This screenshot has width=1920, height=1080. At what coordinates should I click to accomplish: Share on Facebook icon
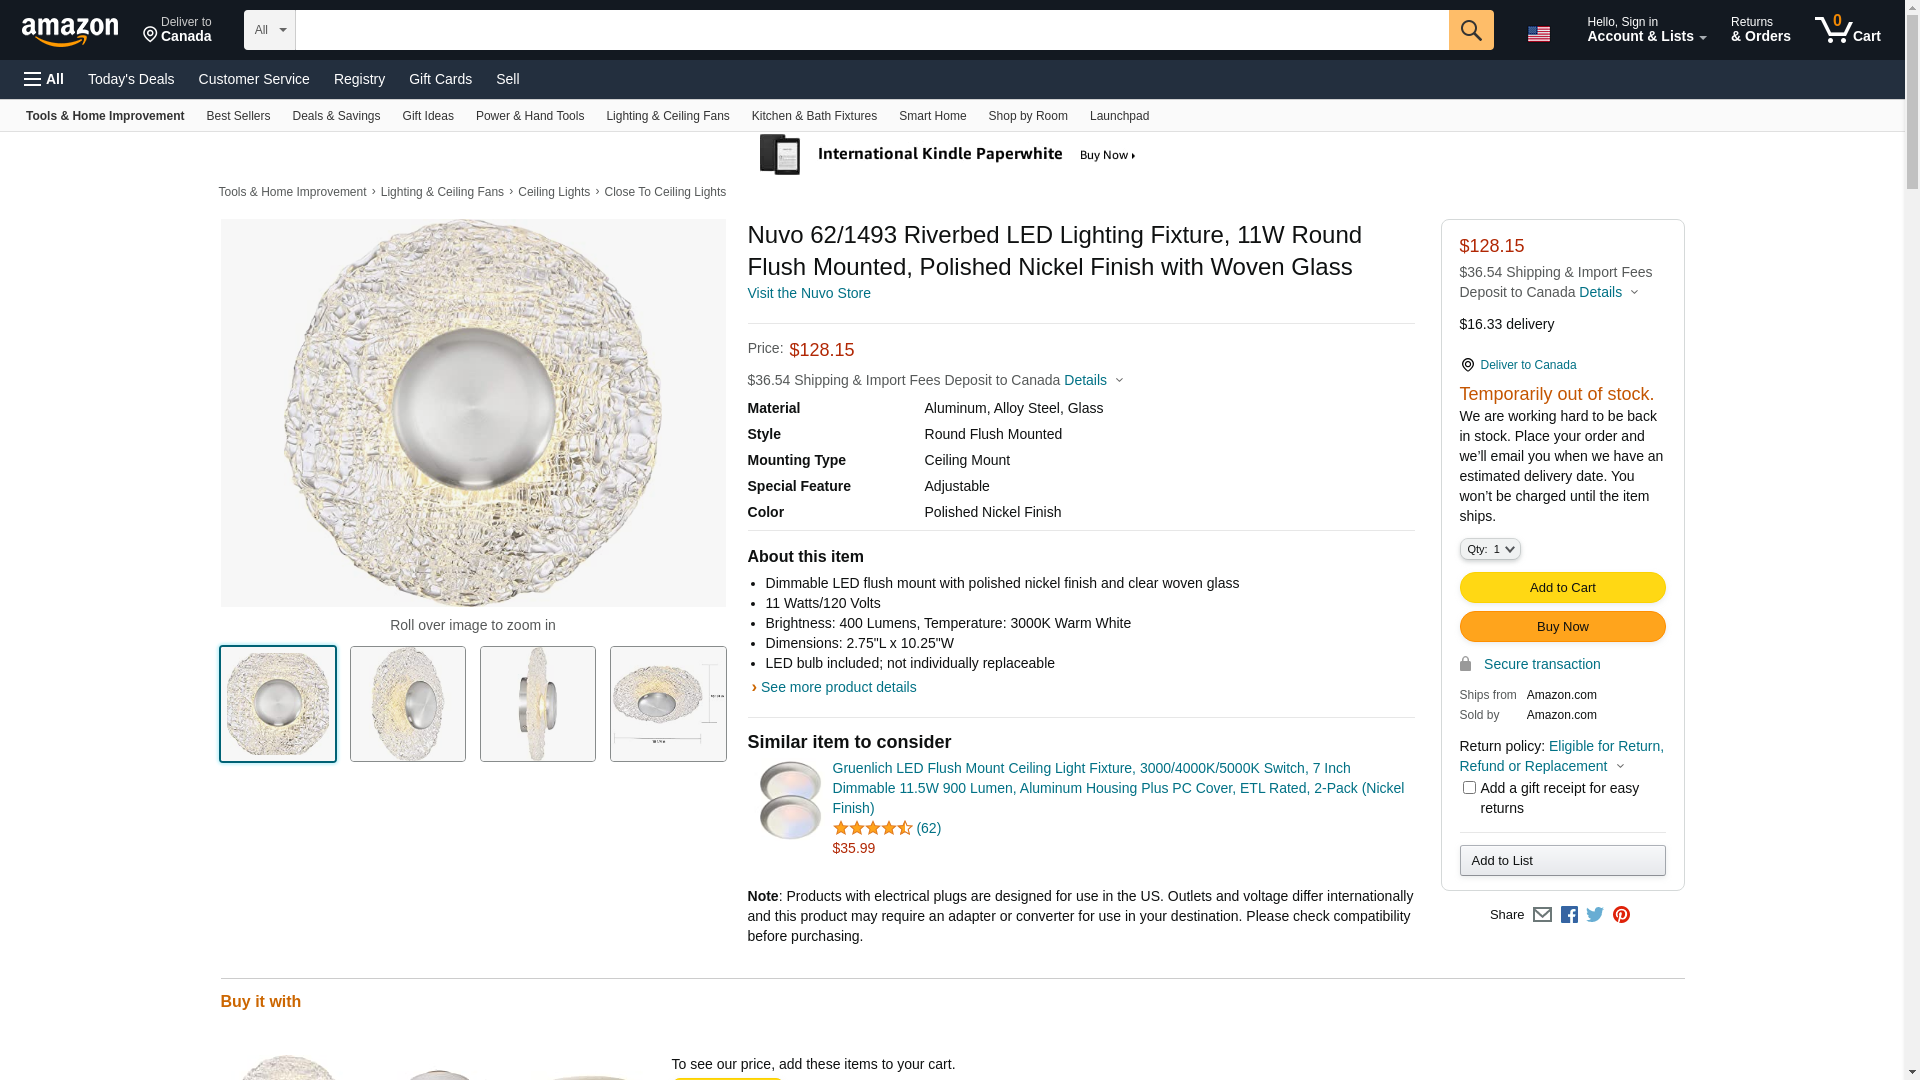click(x=1569, y=915)
